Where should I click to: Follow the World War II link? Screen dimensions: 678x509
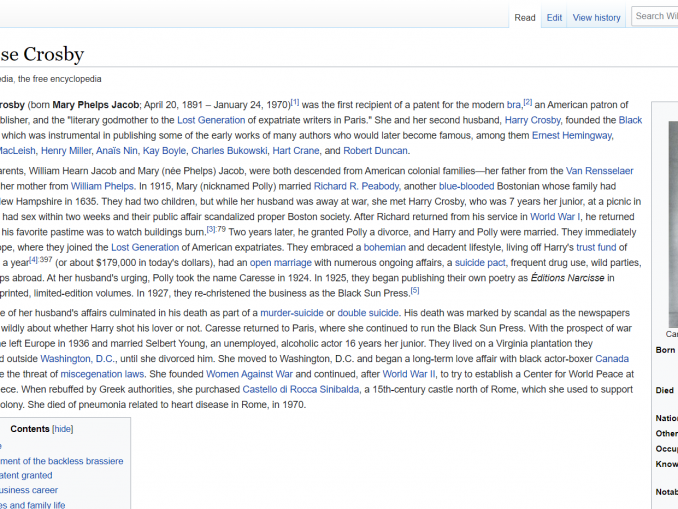(x=409, y=374)
